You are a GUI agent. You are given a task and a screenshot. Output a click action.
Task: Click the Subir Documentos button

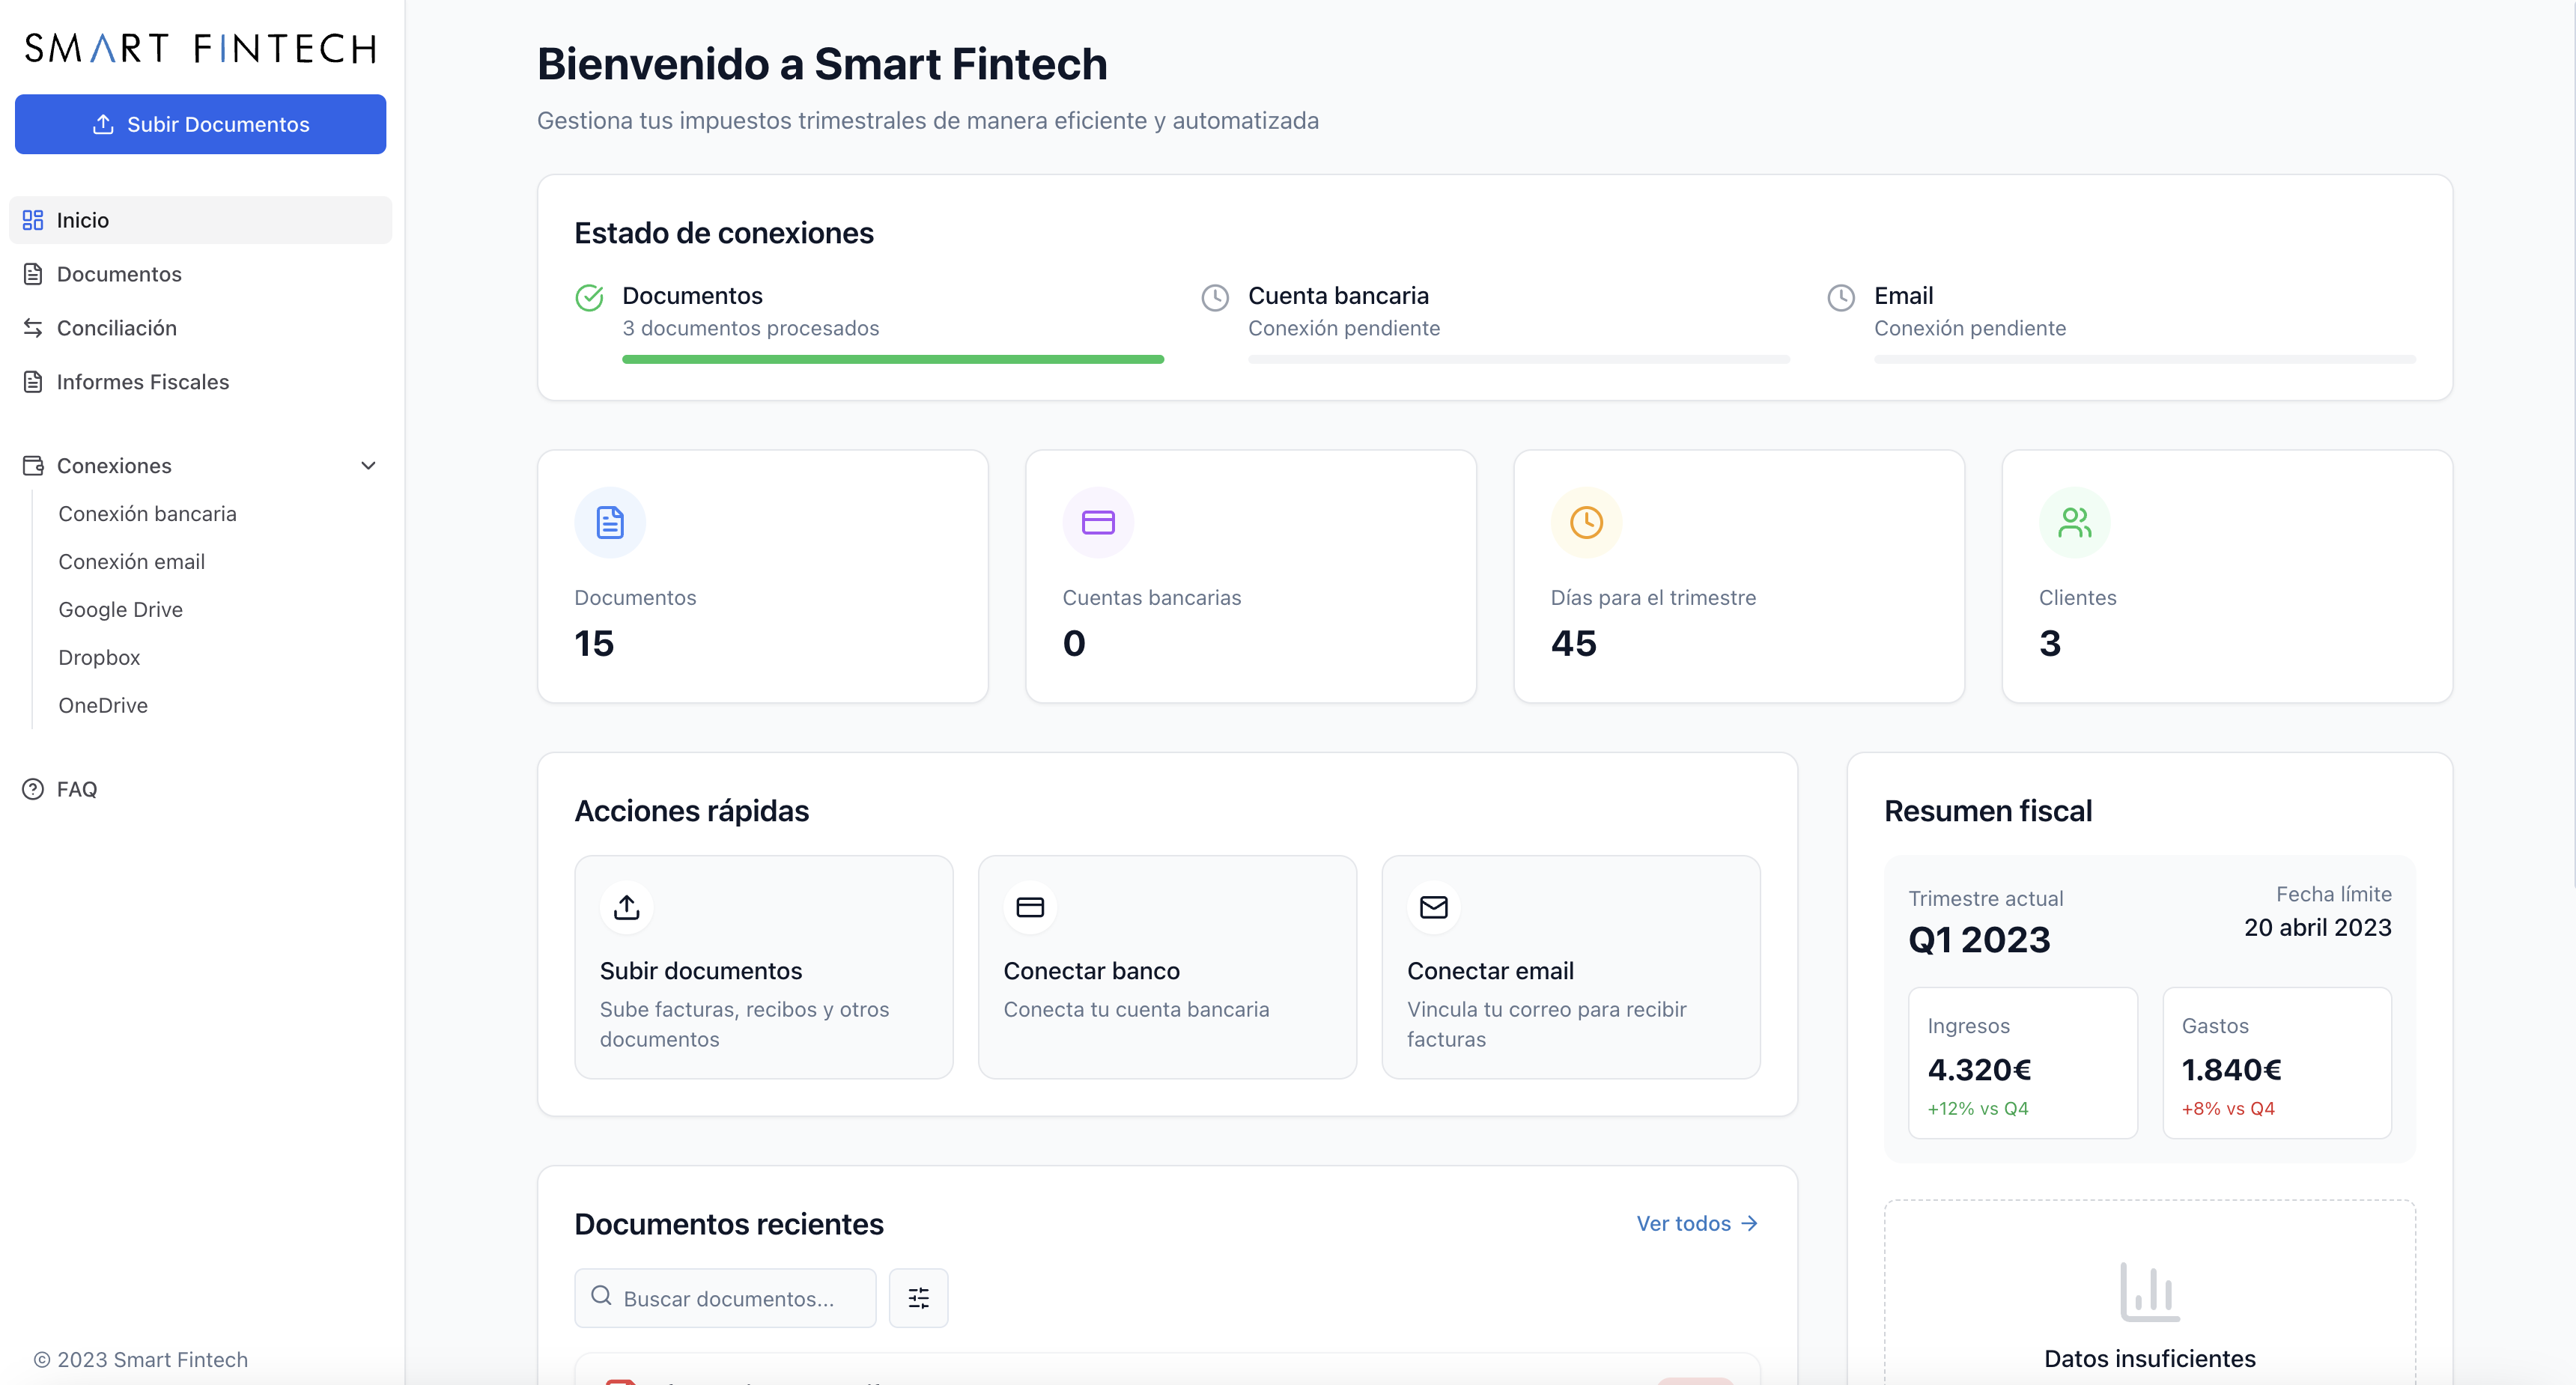pos(200,124)
